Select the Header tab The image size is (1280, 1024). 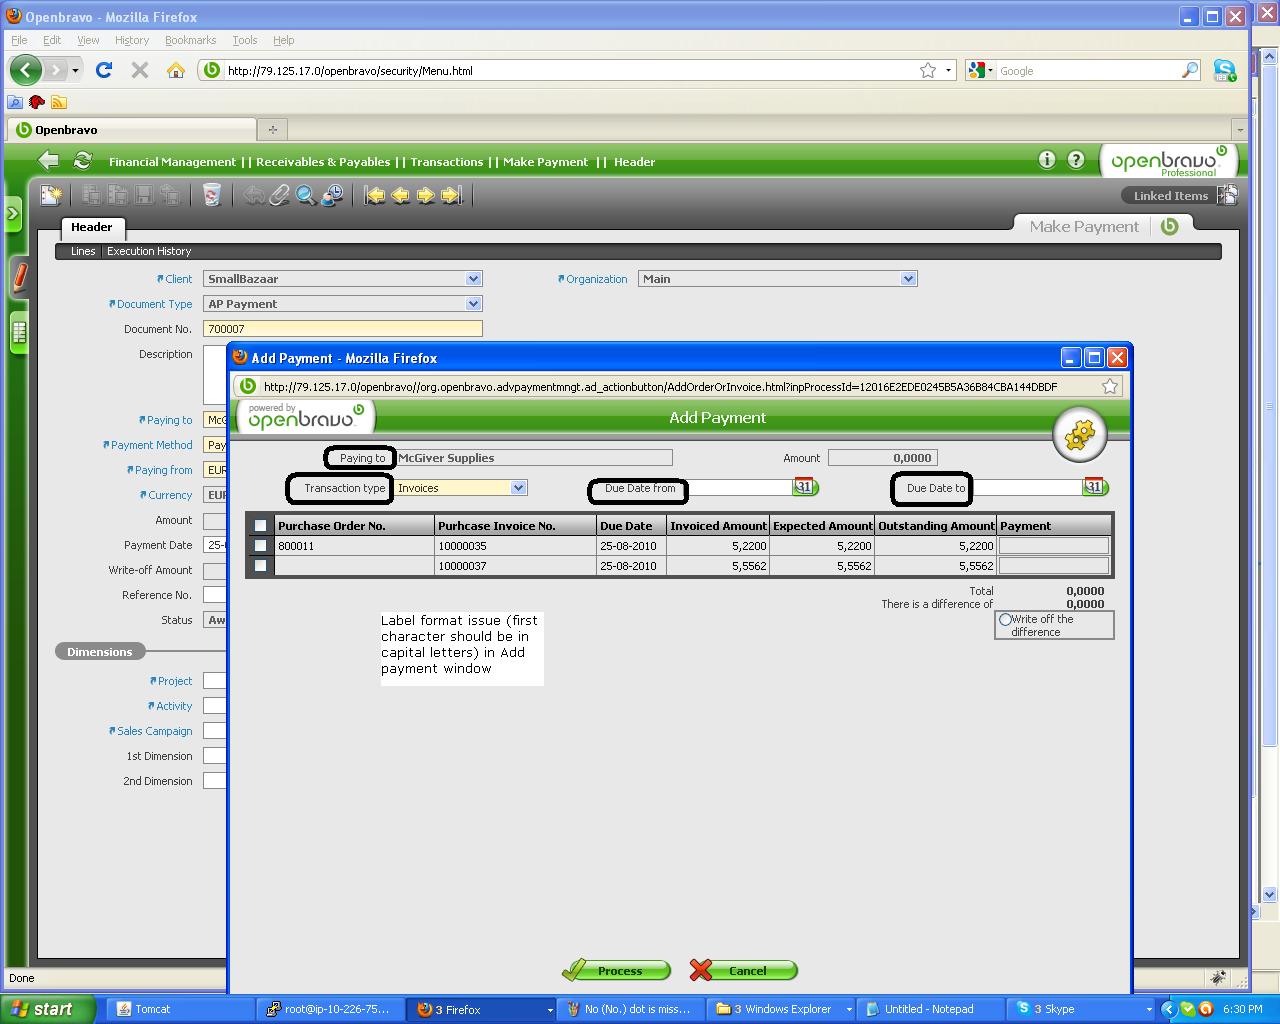point(92,227)
